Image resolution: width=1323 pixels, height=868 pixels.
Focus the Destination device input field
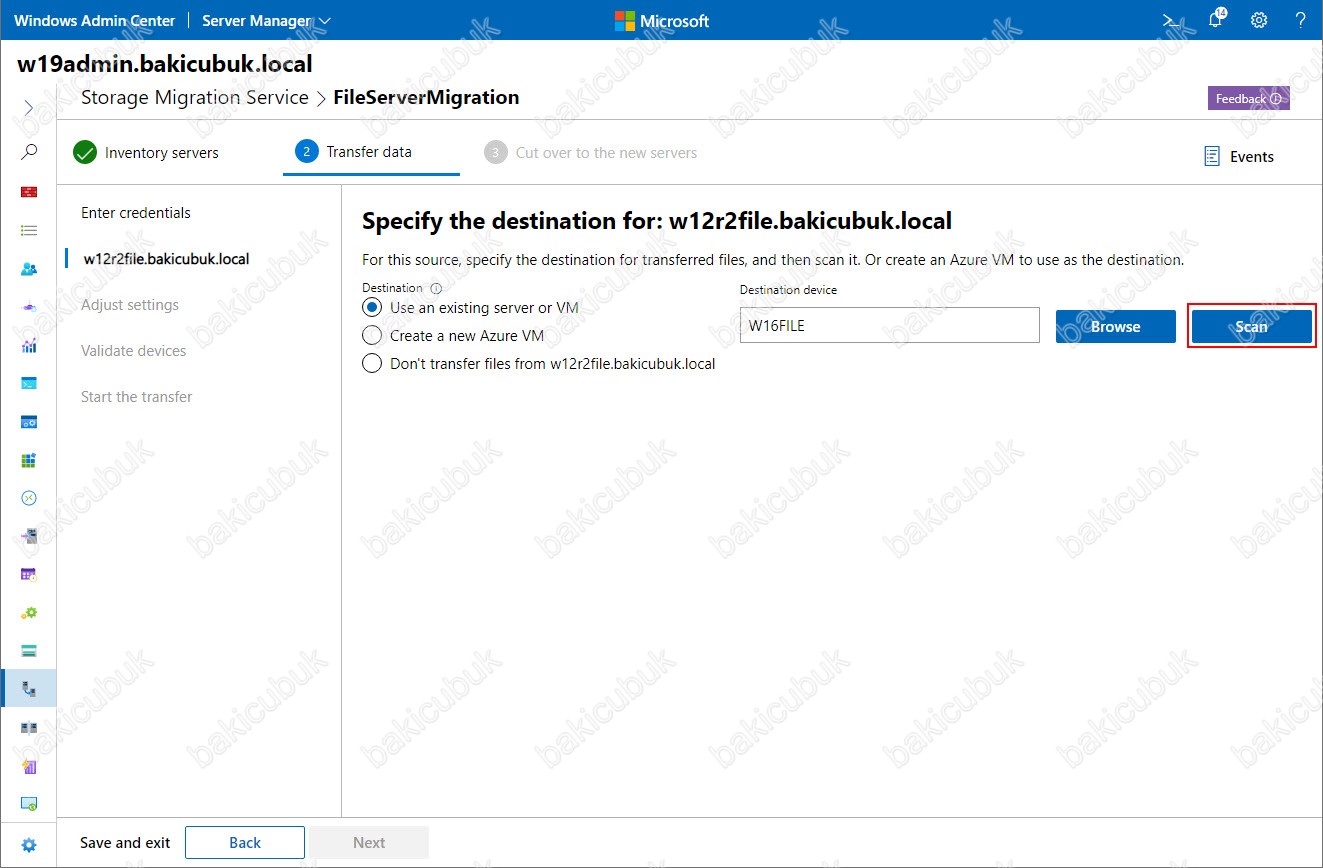coord(890,325)
